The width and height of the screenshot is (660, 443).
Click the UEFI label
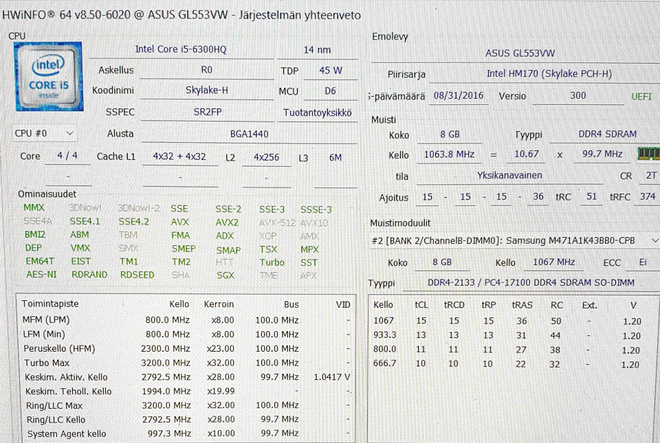pos(641,96)
